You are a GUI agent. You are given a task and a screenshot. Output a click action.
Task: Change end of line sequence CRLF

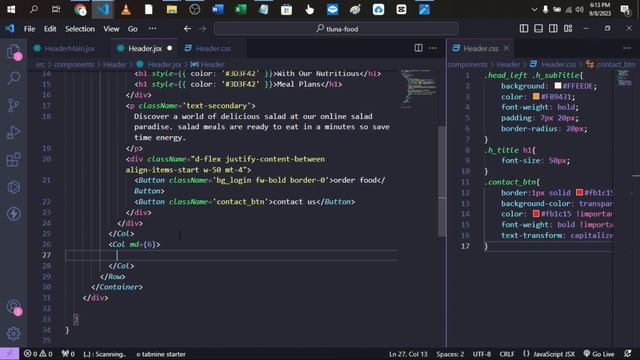pyautogui.click(x=507, y=354)
